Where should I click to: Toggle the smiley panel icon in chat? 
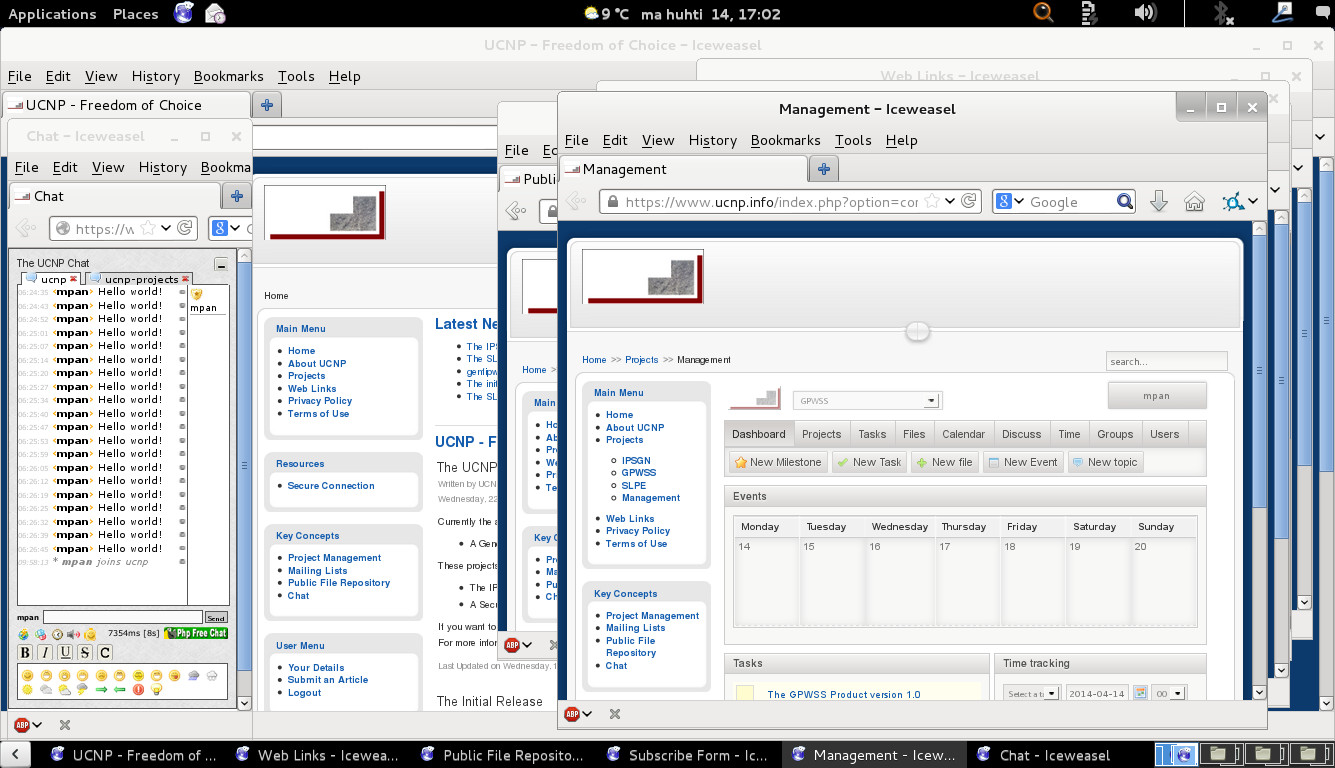pyautogui.click(x=90, y=634)
